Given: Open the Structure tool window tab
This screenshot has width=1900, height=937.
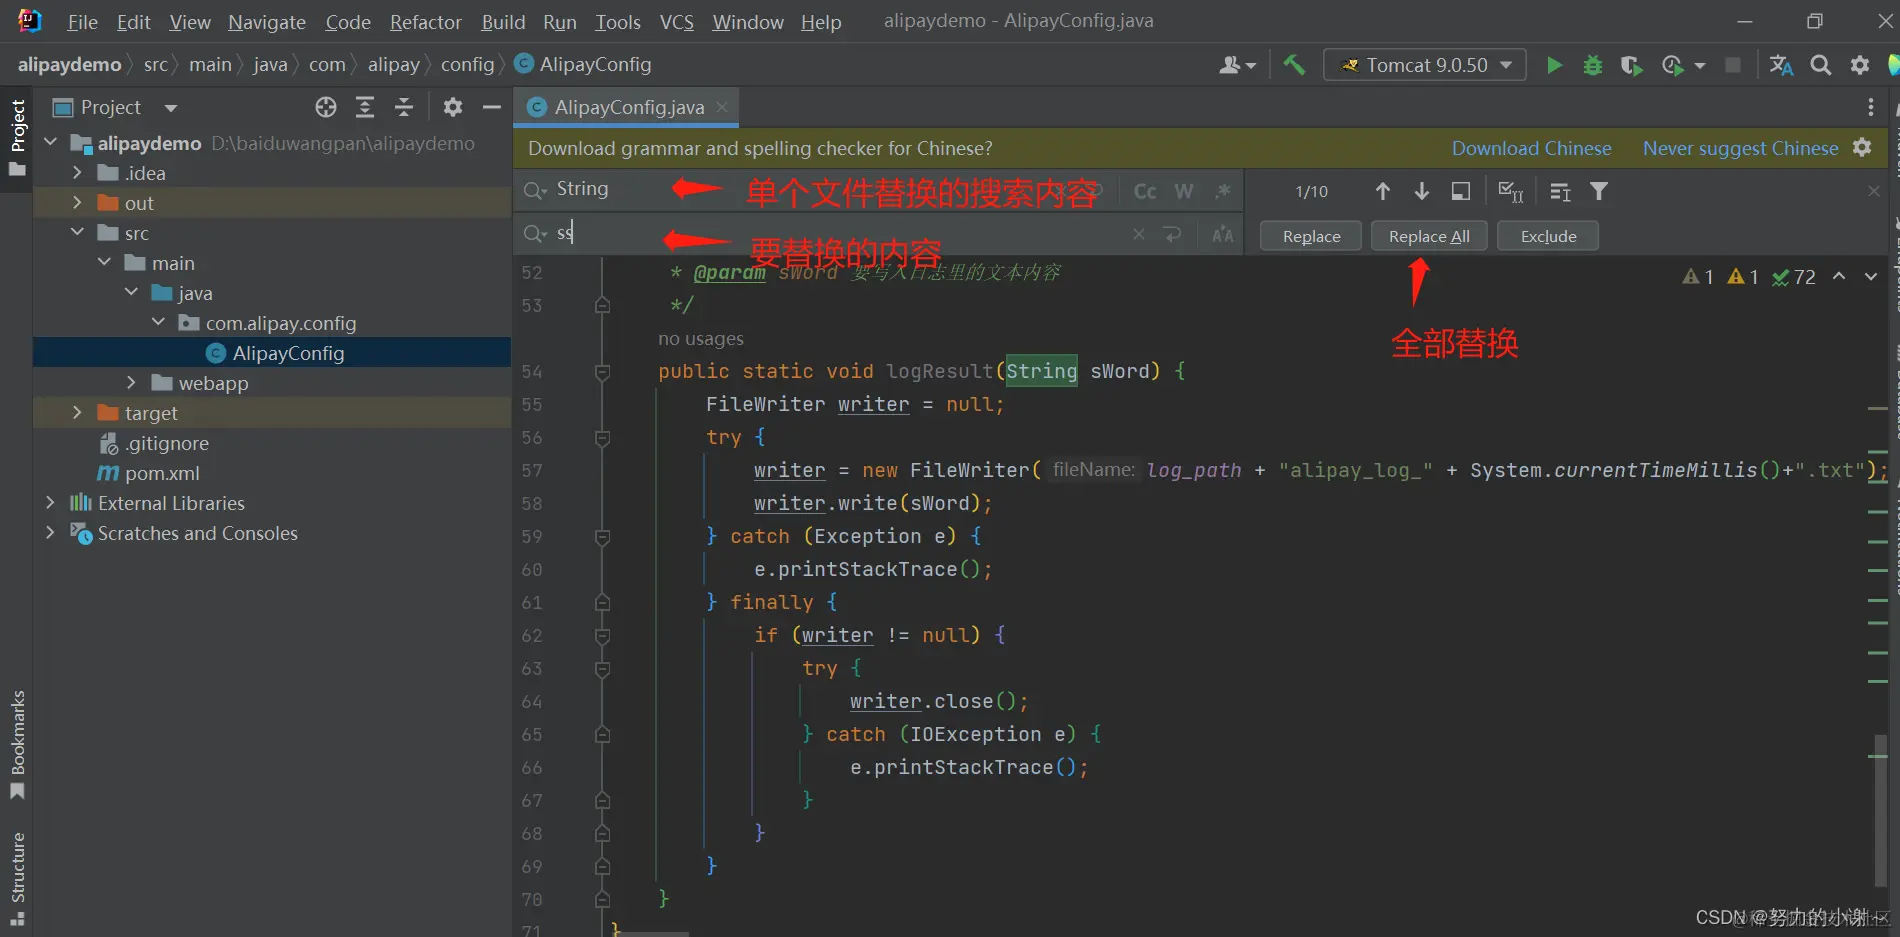Looking at the screenshot, I should pos(17,878).
